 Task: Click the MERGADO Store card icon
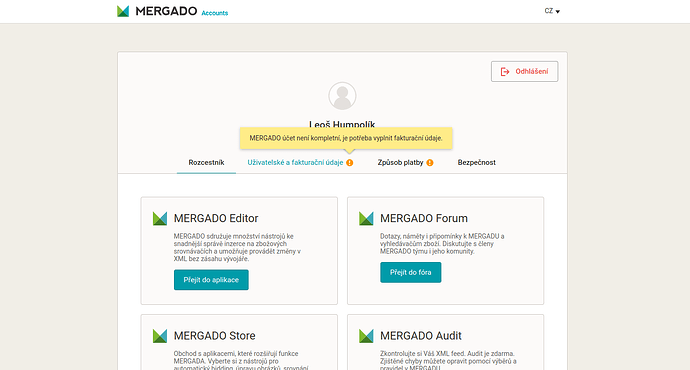pos(160,336)
